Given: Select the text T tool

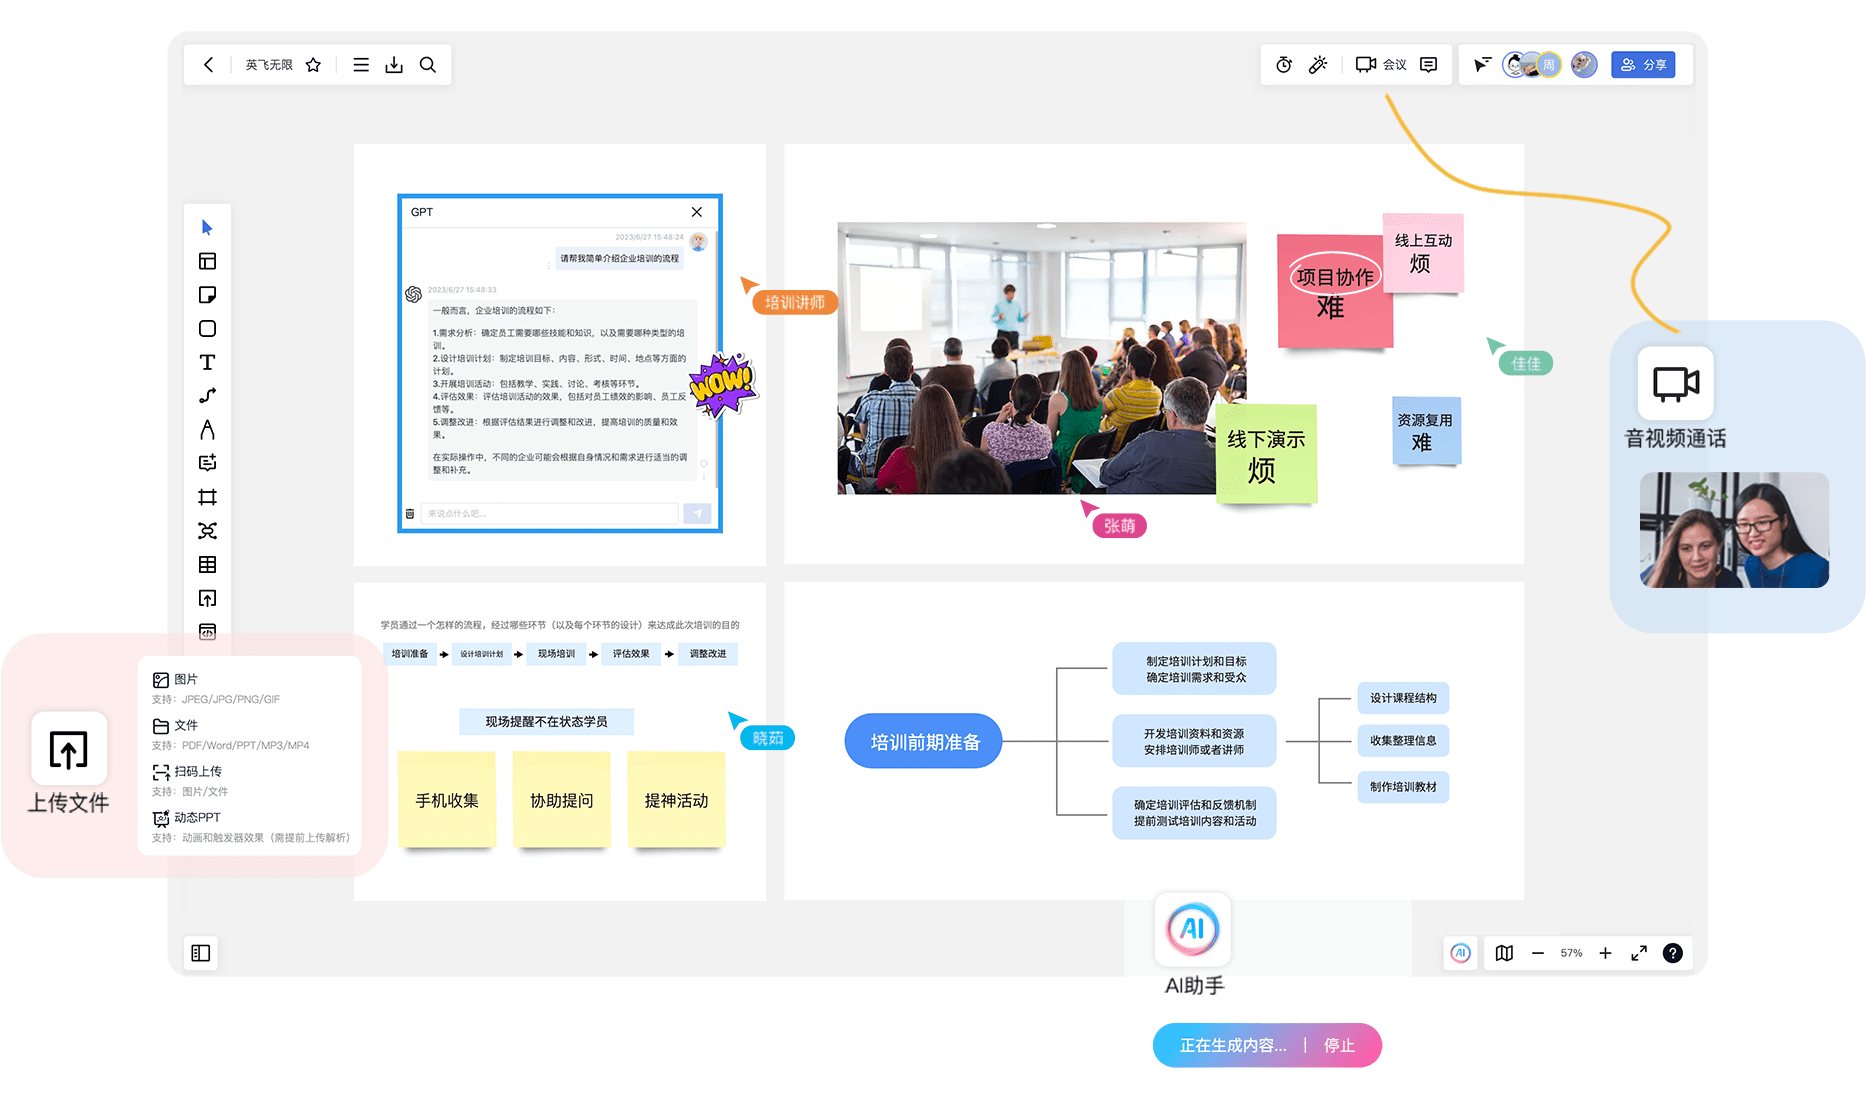Looking at the screenshot, I should 207,362.
